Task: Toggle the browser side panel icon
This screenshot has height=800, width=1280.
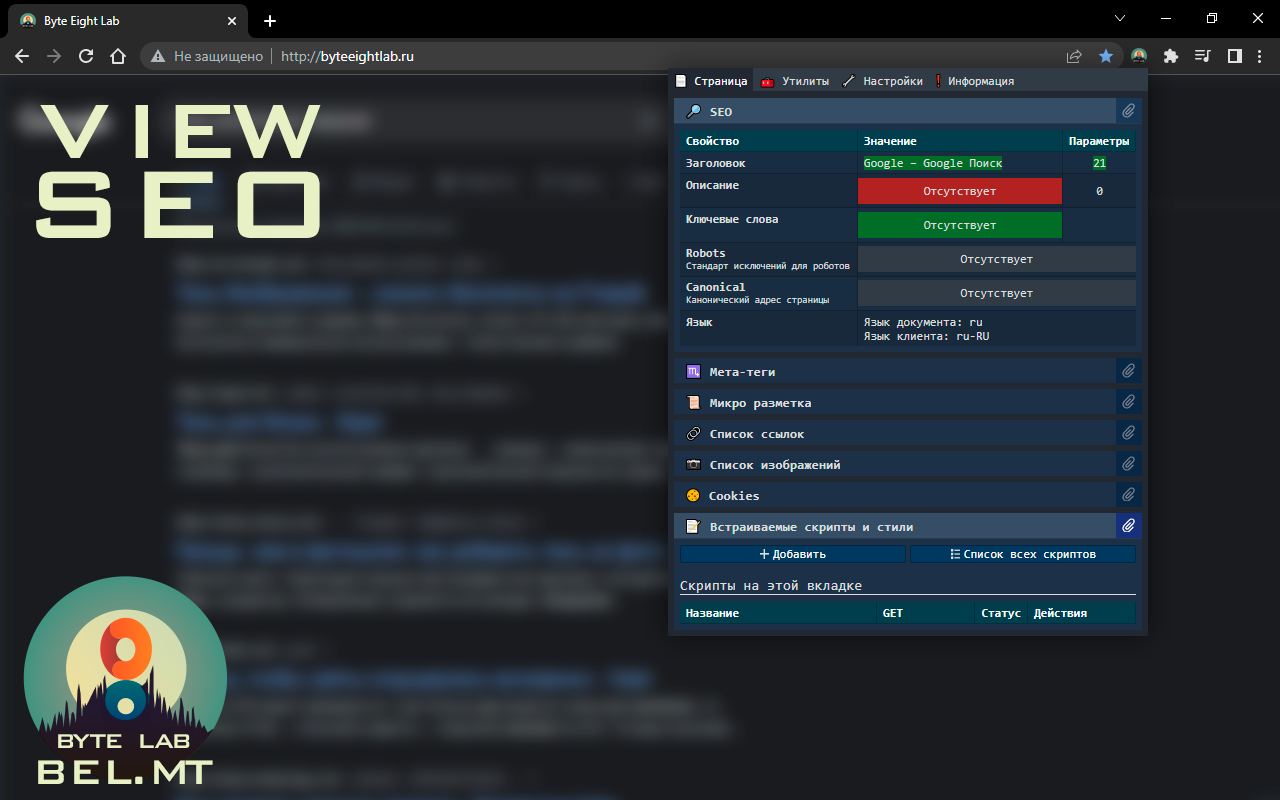Action: point(1235,56)
